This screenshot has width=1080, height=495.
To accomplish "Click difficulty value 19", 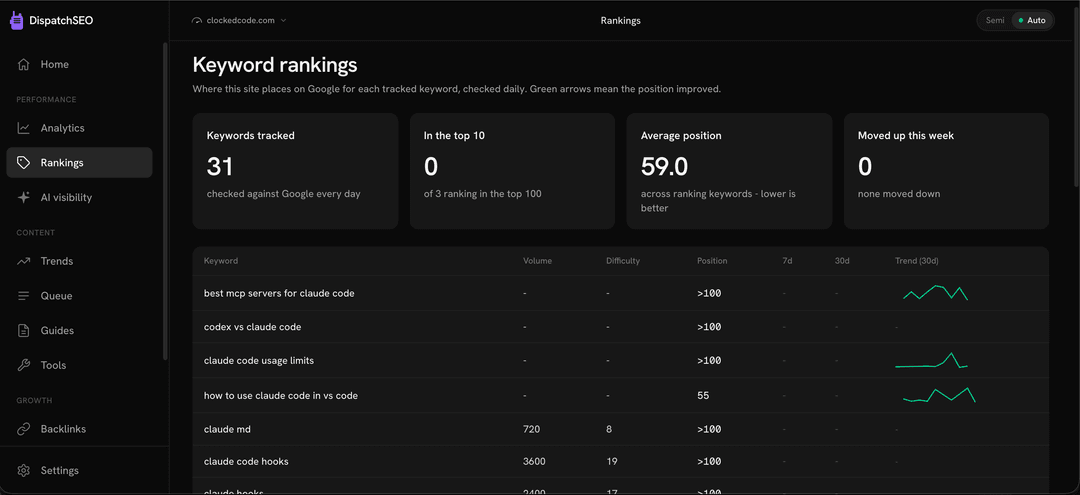I will tap(612, 461).
